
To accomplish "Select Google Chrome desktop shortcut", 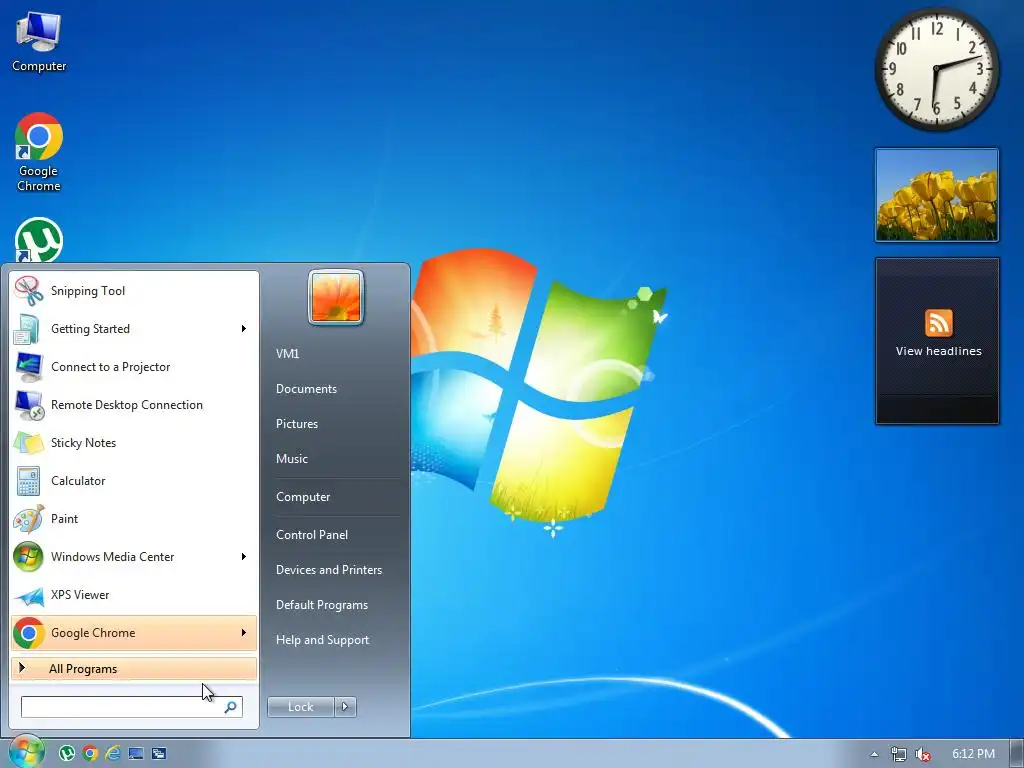I will [x=39, y=152].
